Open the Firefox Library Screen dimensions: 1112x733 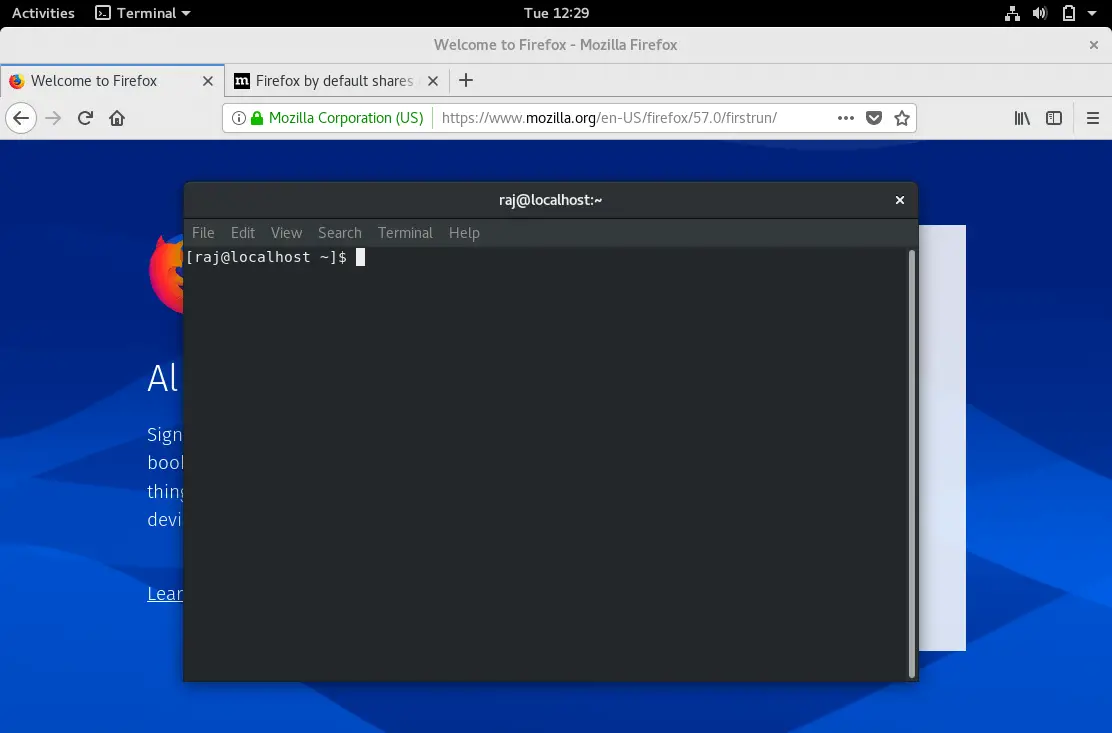pos(1022,117)
